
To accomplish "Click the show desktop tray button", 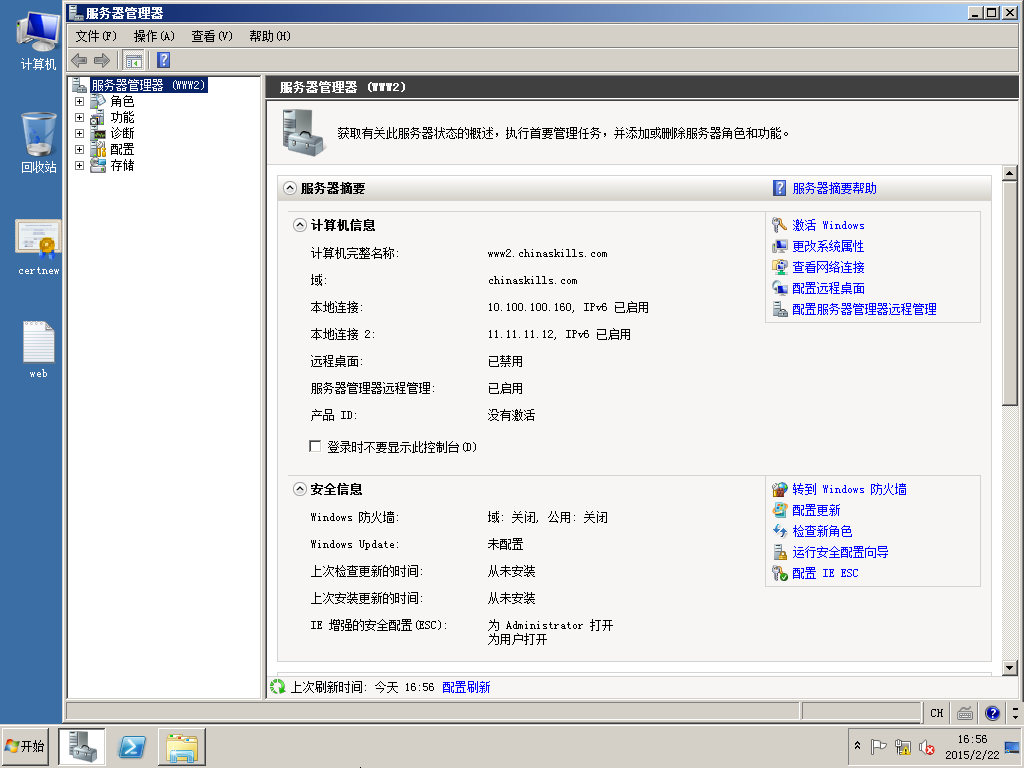I will pyautogui.click(x=1012, y=746).
